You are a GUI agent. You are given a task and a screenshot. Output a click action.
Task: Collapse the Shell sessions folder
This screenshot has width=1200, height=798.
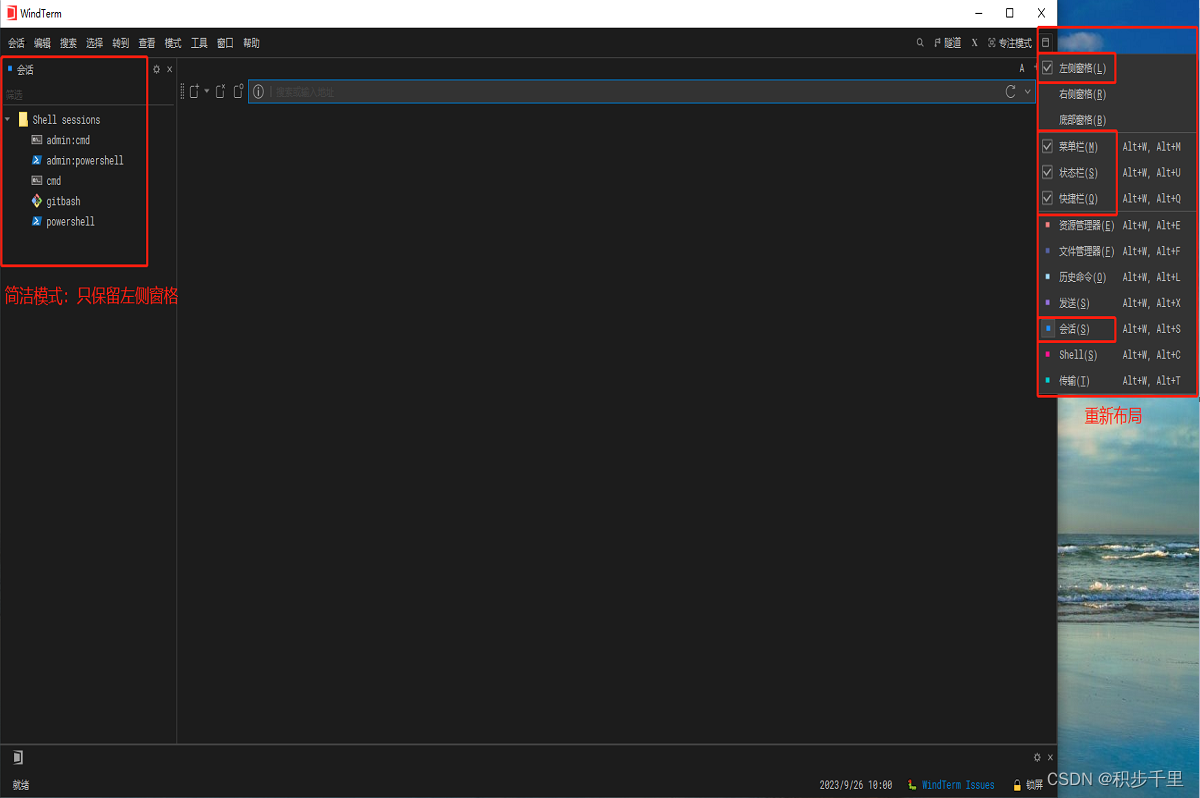click(8, 120)
